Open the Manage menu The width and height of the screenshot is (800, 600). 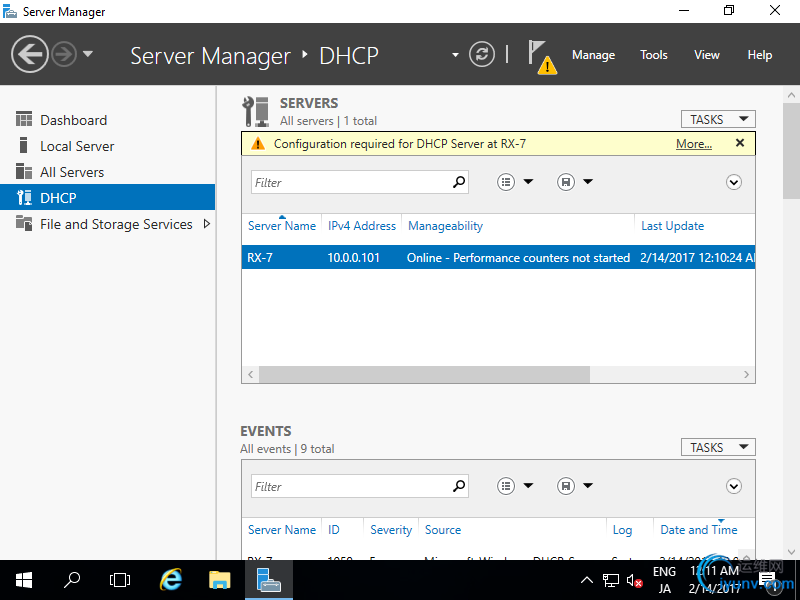pyautogui.click(x=593, y=55)
